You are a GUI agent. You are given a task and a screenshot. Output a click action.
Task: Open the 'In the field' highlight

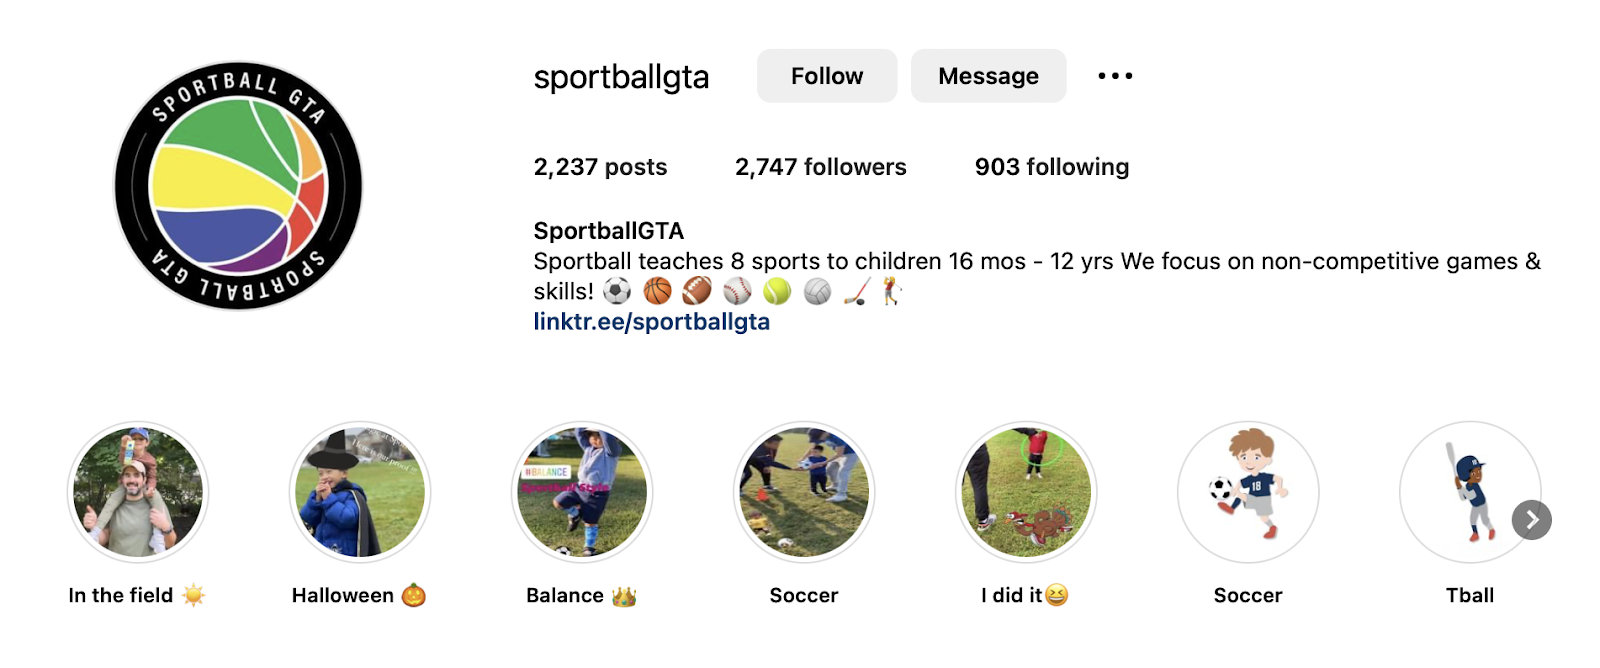point(138,491)
